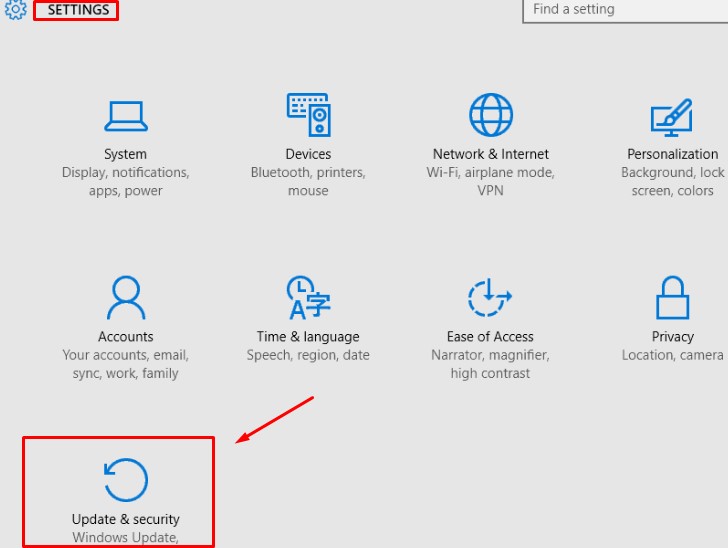Open Devices via the keyboard and speaker icon

(308, 115)
